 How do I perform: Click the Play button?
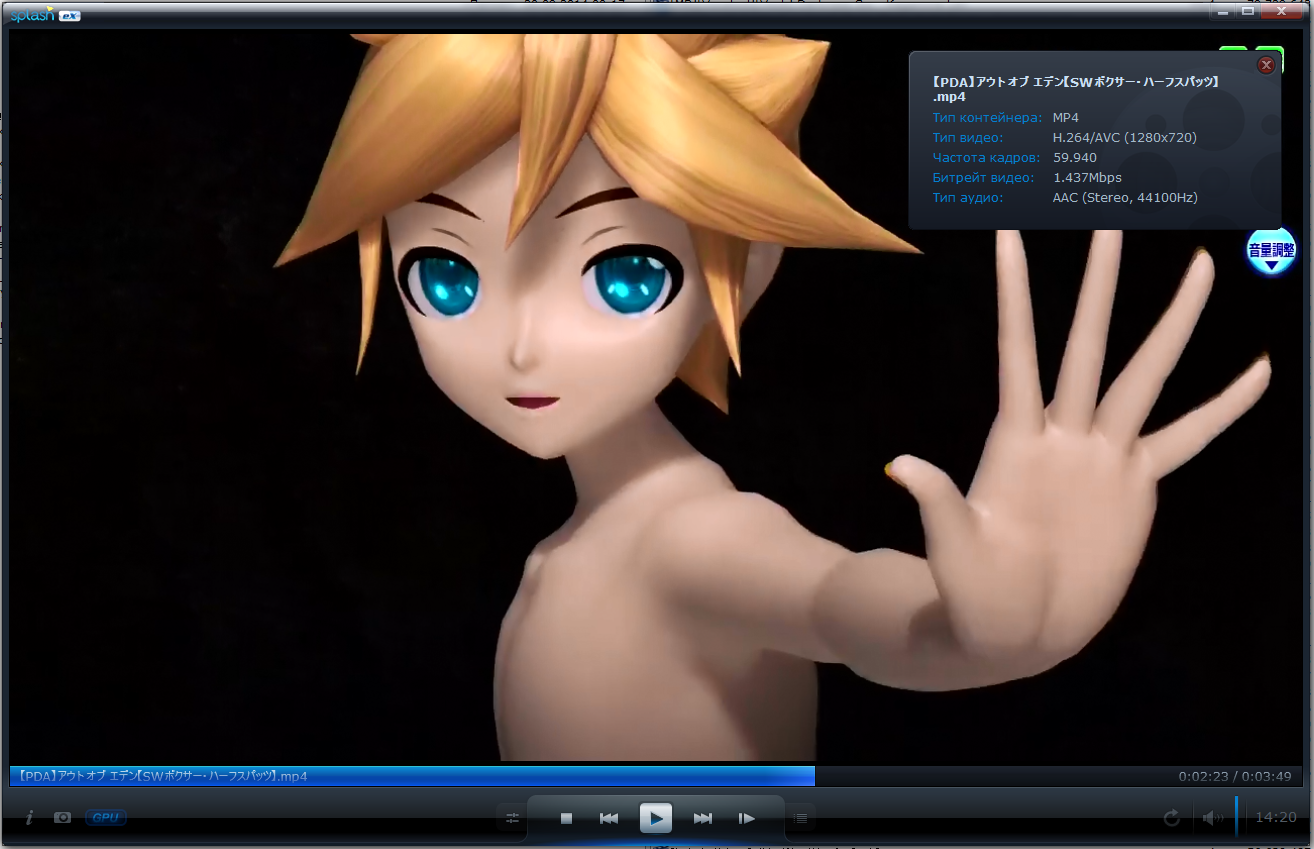pos(656,818)
